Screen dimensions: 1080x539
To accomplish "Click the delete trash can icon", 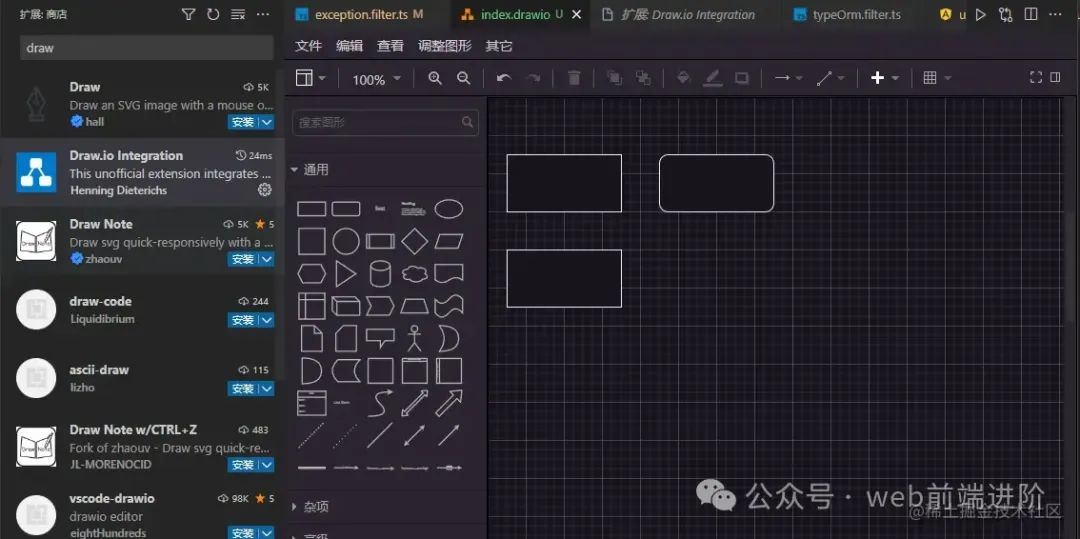I will (574, 78).
